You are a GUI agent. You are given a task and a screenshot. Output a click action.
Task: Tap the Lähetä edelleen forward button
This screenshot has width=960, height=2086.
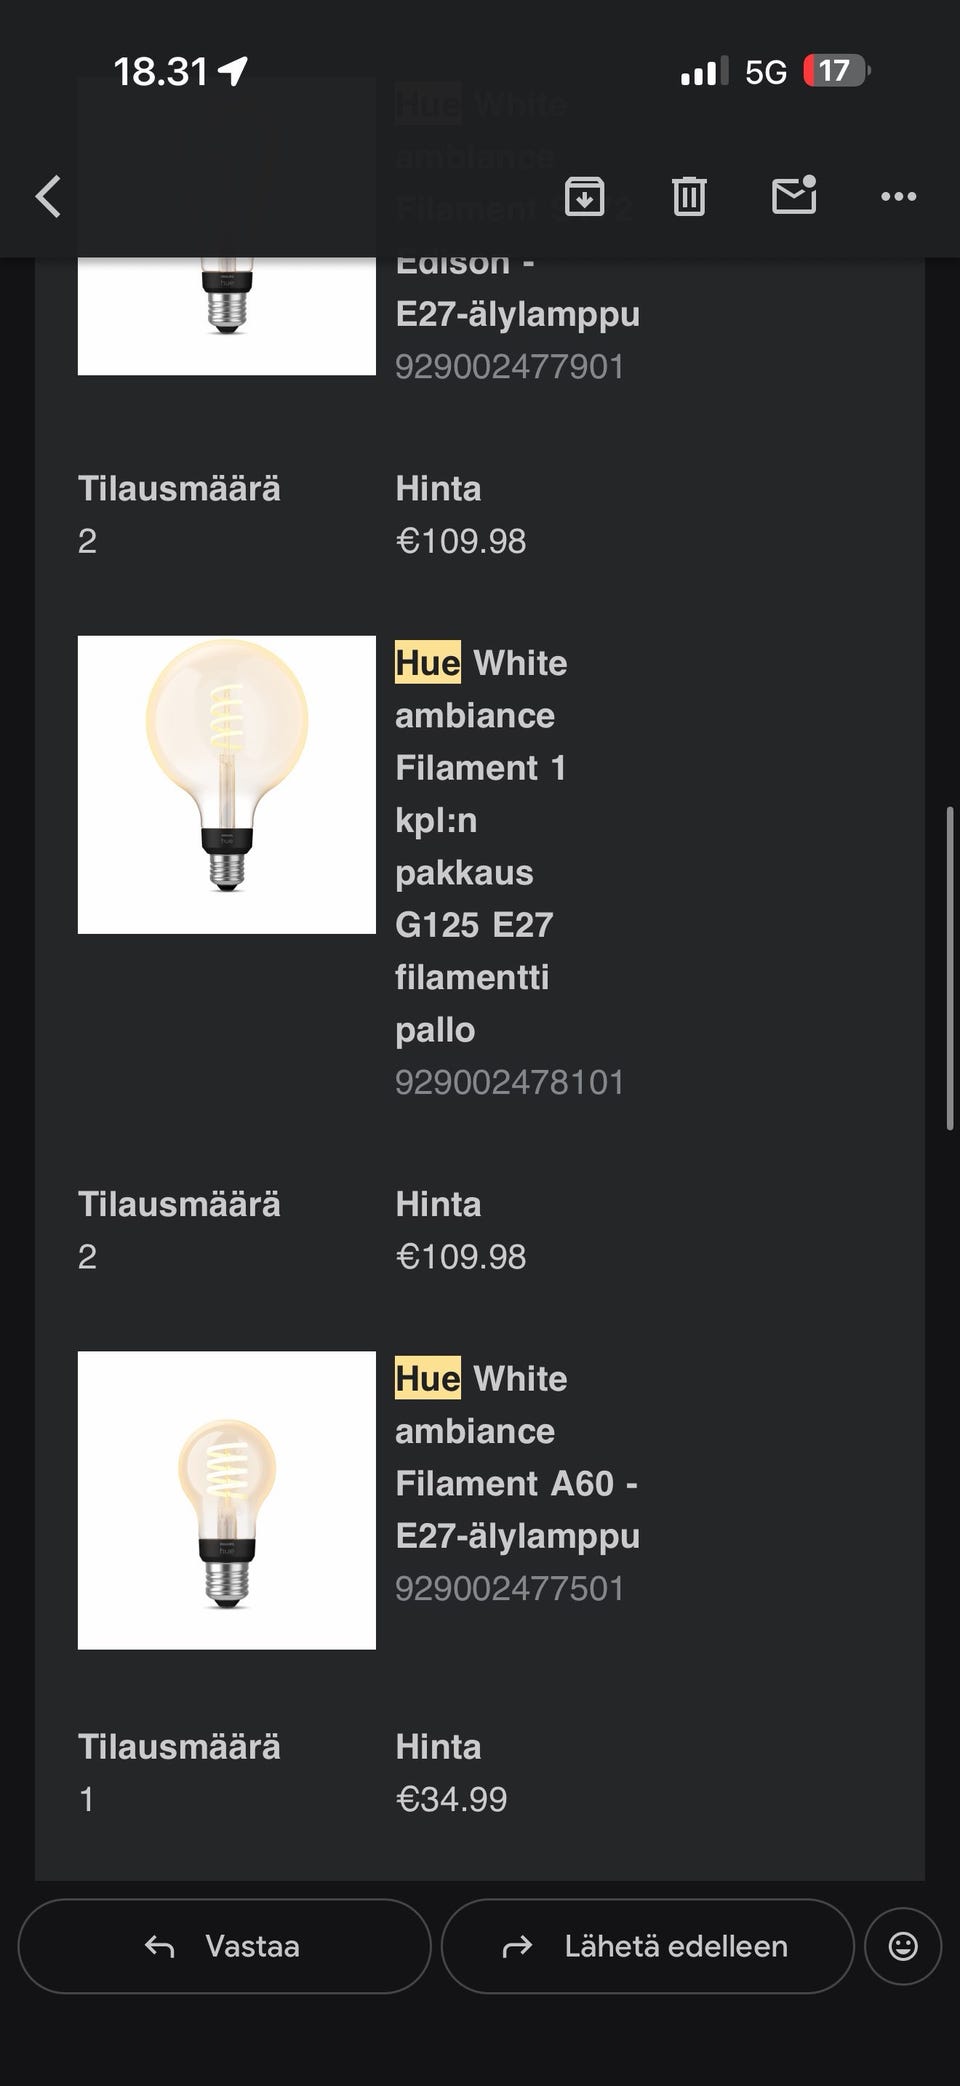coord(647,1946)
